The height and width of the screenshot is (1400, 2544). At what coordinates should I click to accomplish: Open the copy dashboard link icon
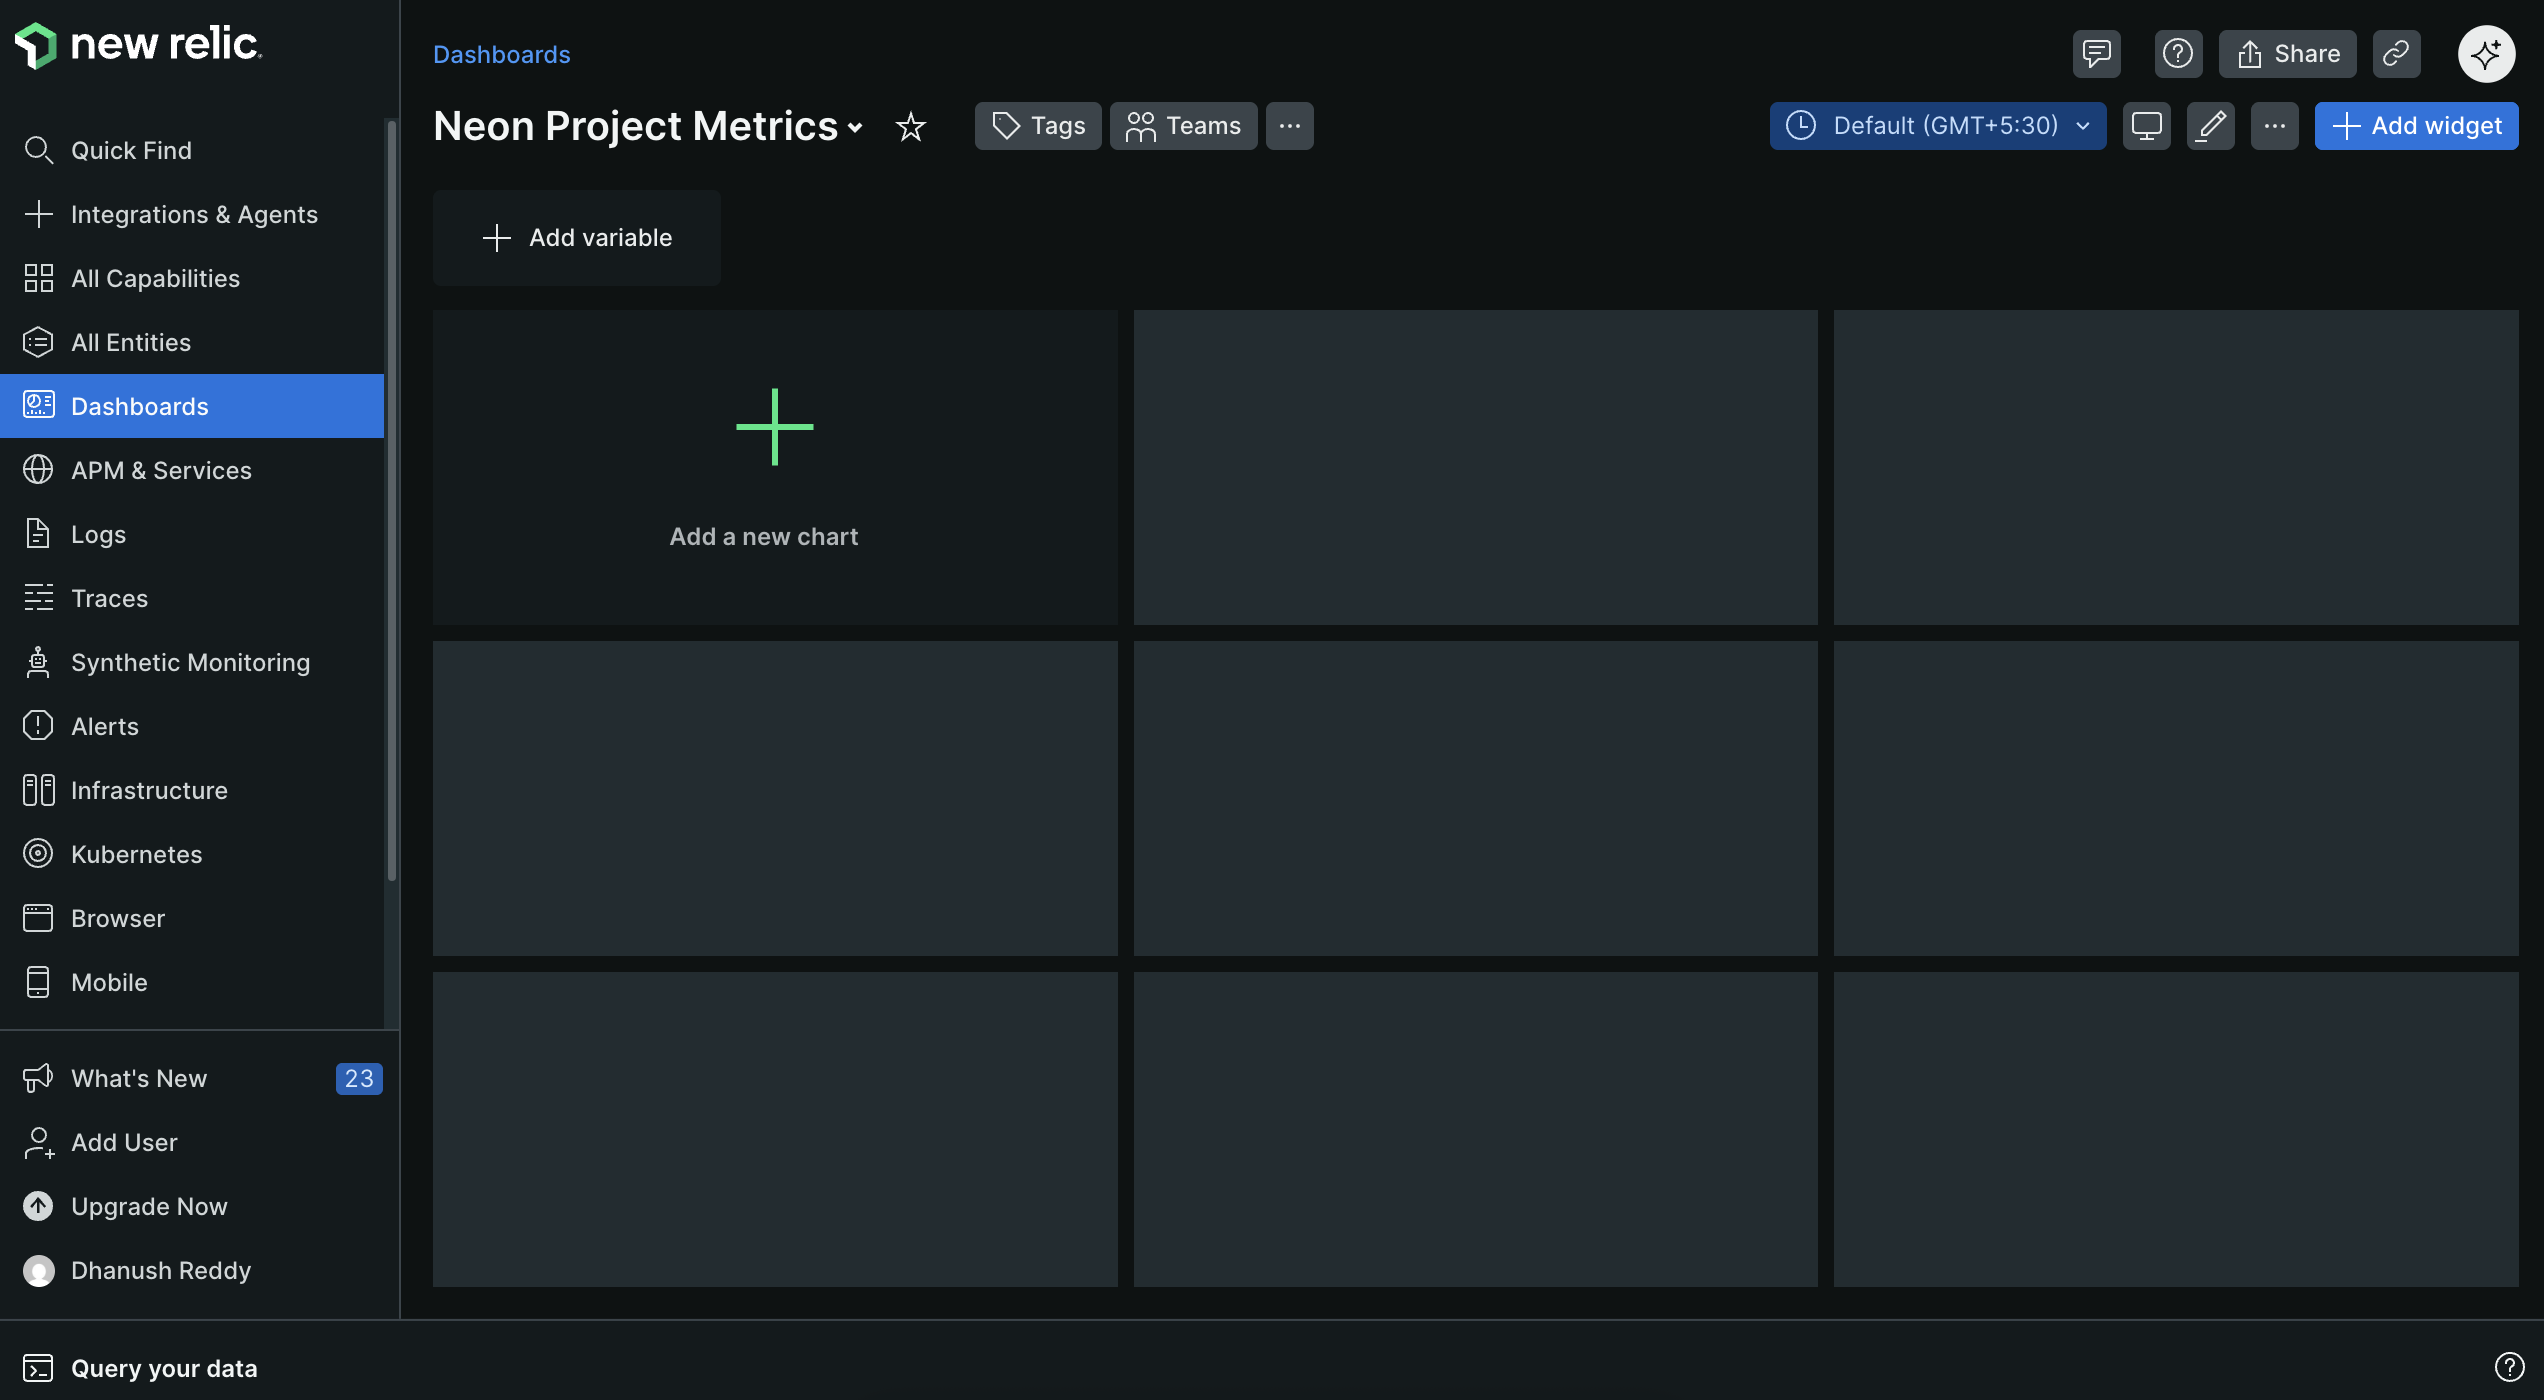click(2396, 53)
